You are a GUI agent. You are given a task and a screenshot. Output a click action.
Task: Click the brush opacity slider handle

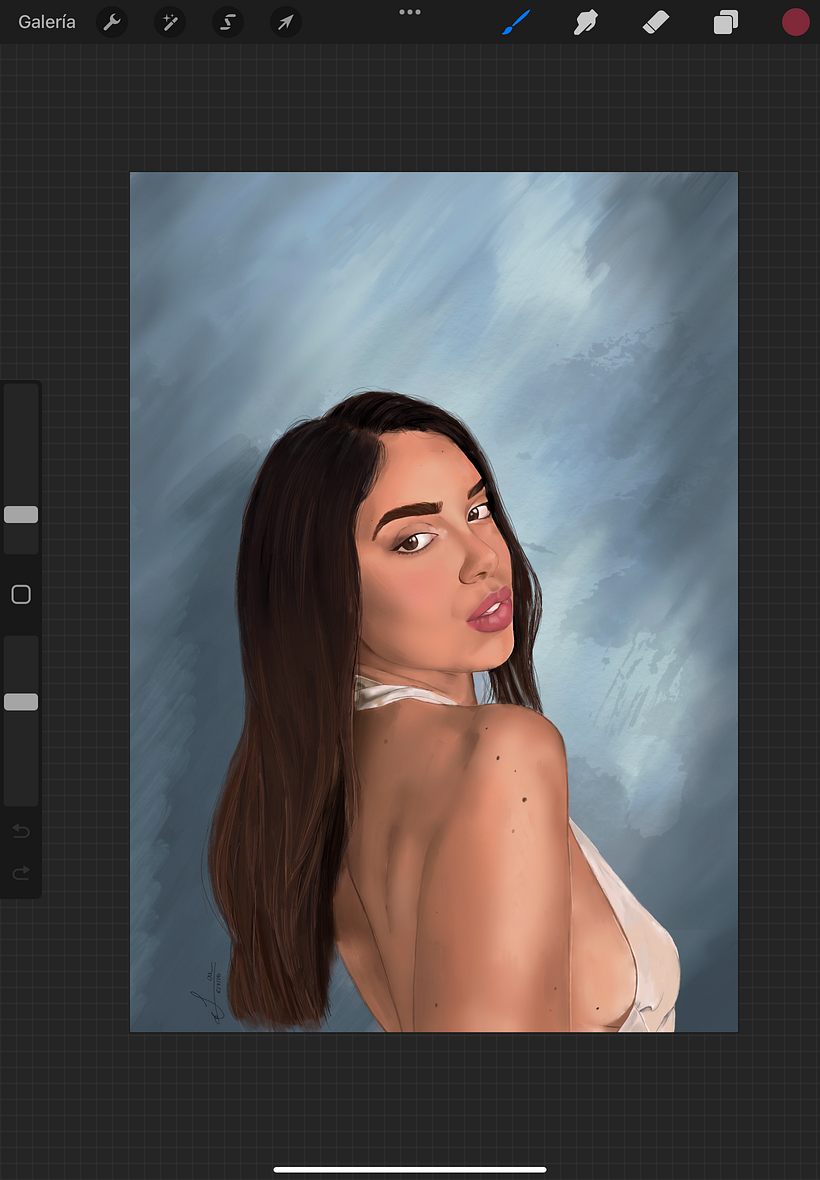pyautogui.click(x=21, y=702)
